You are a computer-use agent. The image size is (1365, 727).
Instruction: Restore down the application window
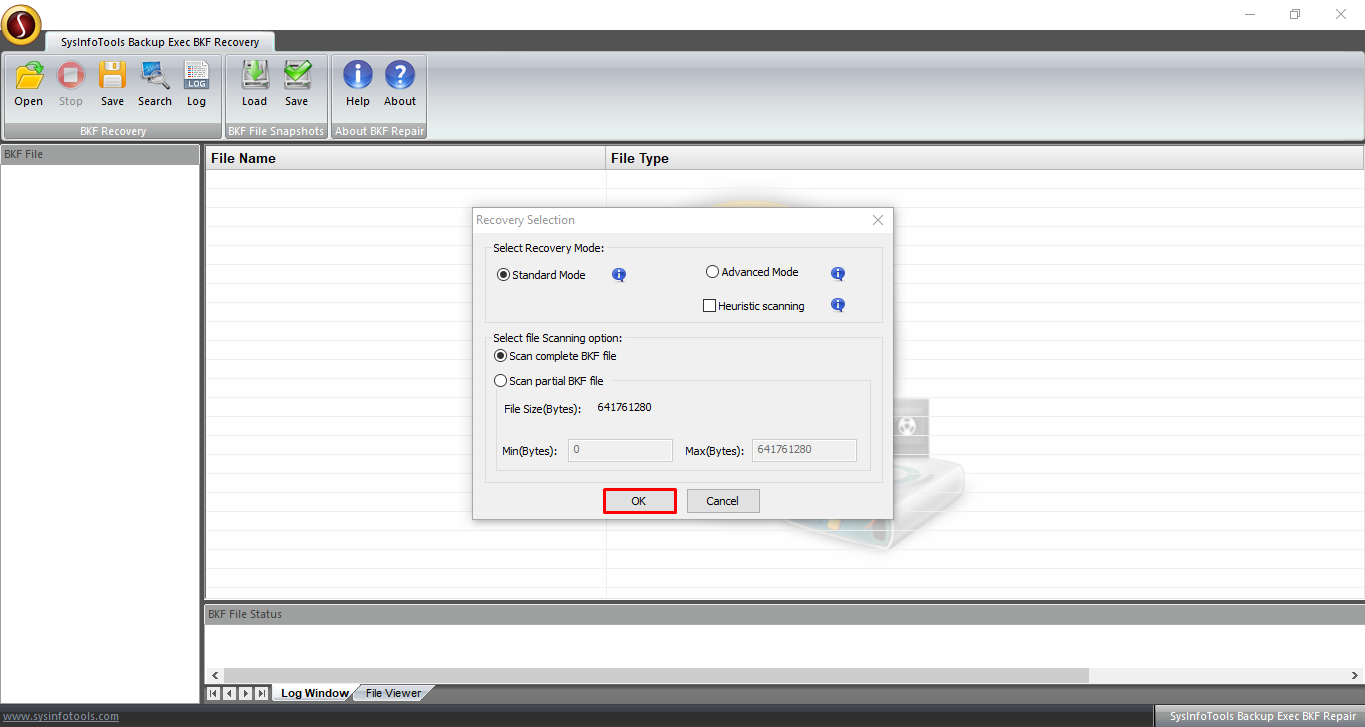click(1295, 14)
